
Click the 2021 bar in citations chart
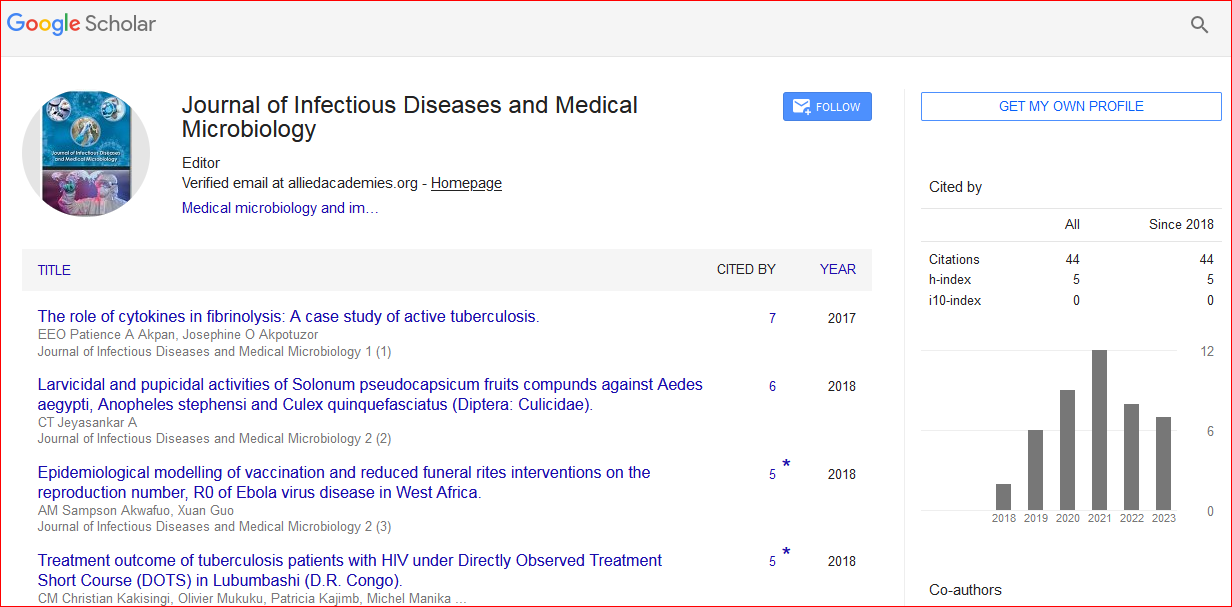[1099, 430]
